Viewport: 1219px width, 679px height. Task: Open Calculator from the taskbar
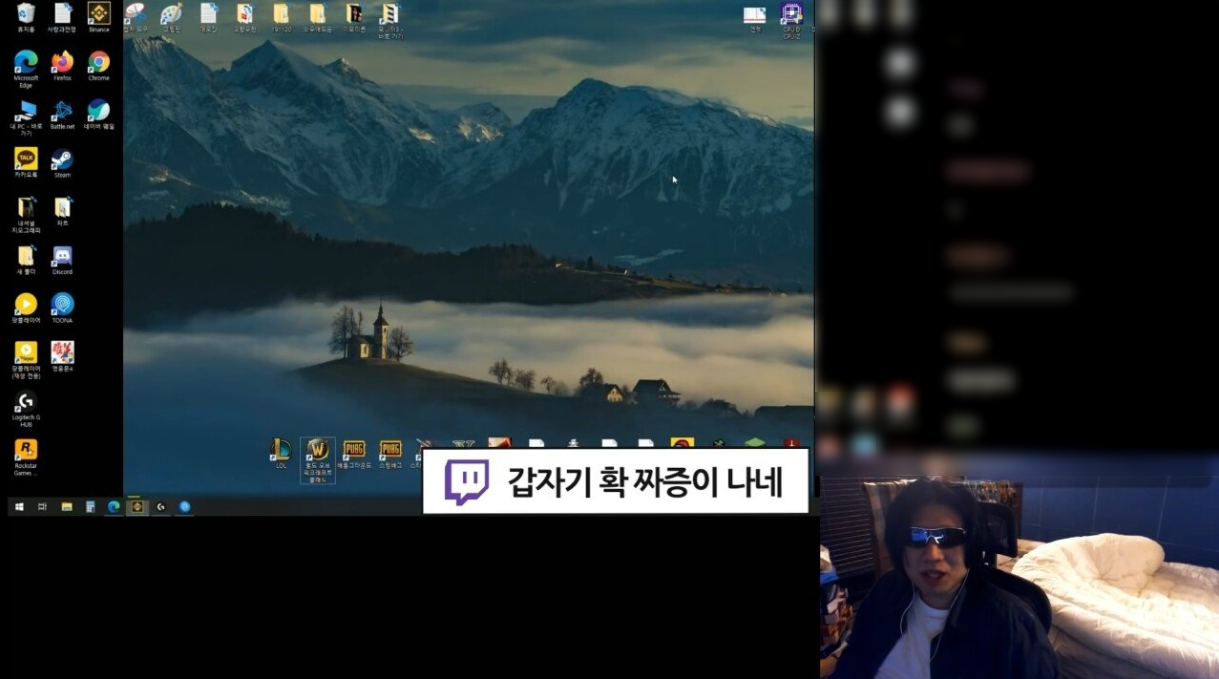pos(91,507)
